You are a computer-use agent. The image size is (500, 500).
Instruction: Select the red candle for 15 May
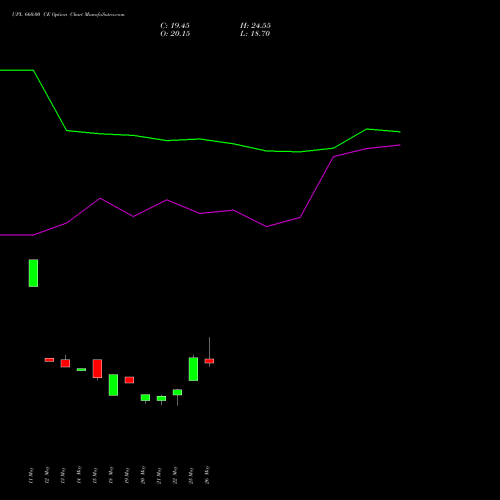pos(97,369)
